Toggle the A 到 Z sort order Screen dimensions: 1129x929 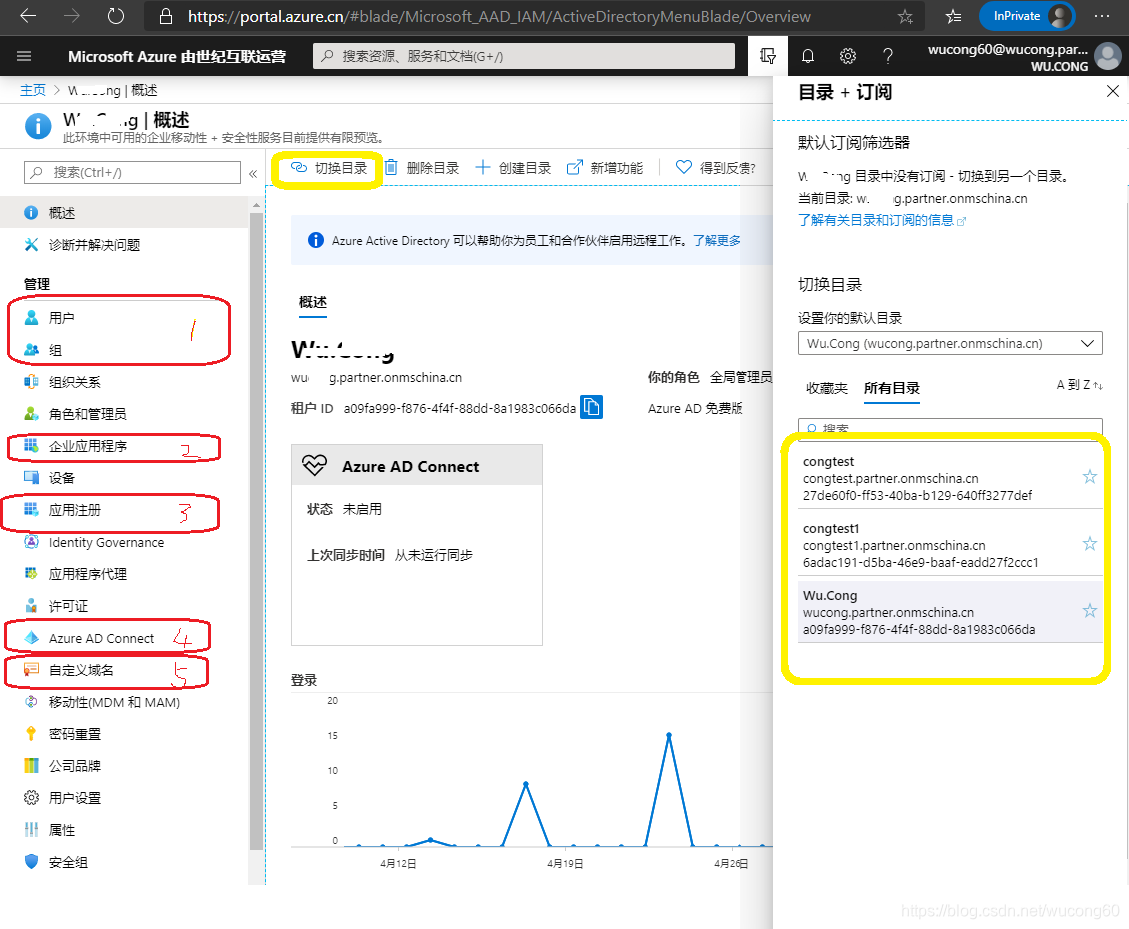(1079, 385)
